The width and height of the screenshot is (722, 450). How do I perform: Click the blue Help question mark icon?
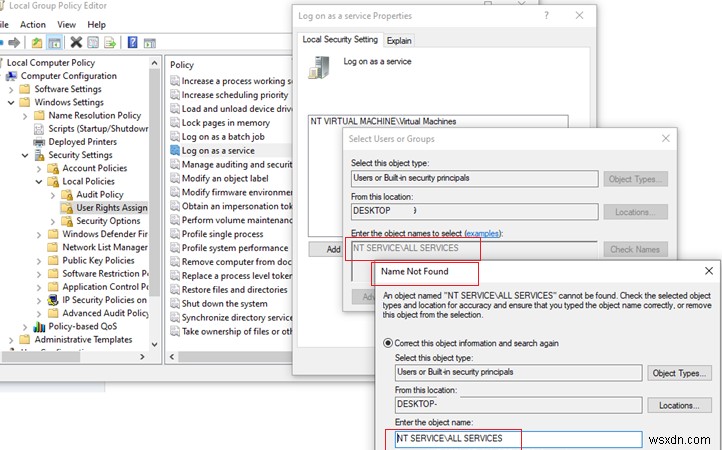[x=133, y=42]
